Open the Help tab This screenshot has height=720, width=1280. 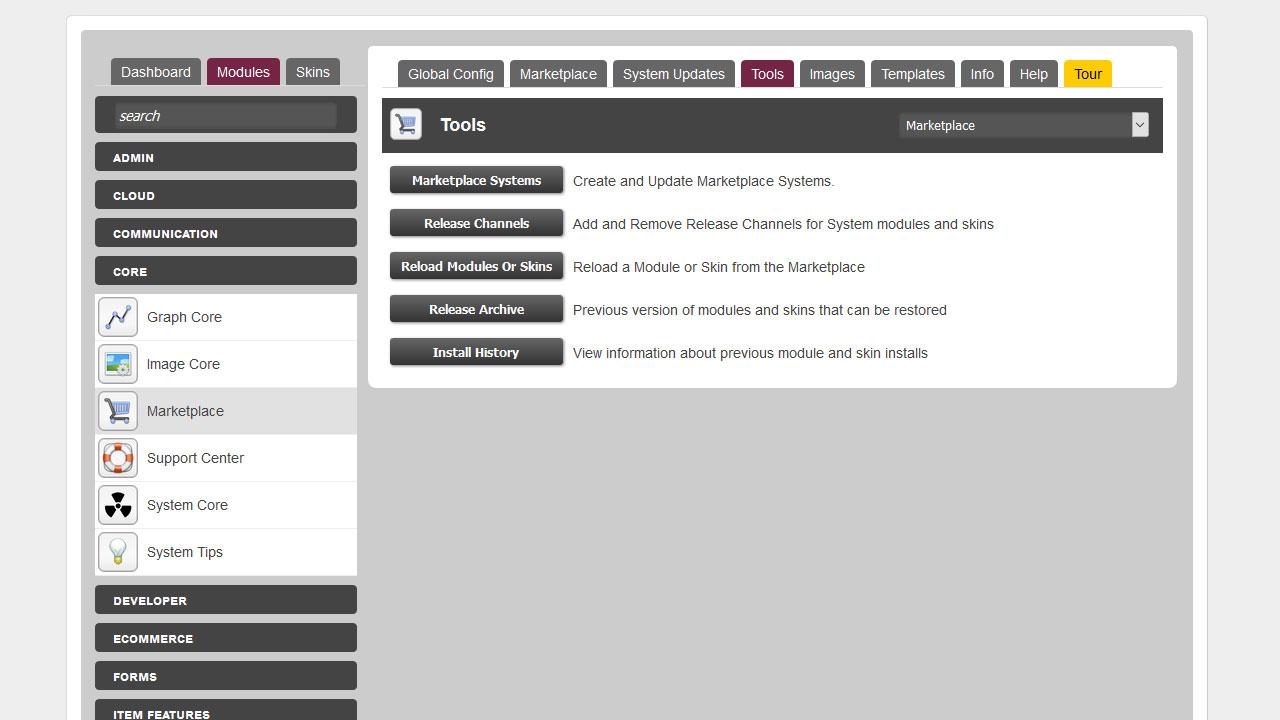1034,74
